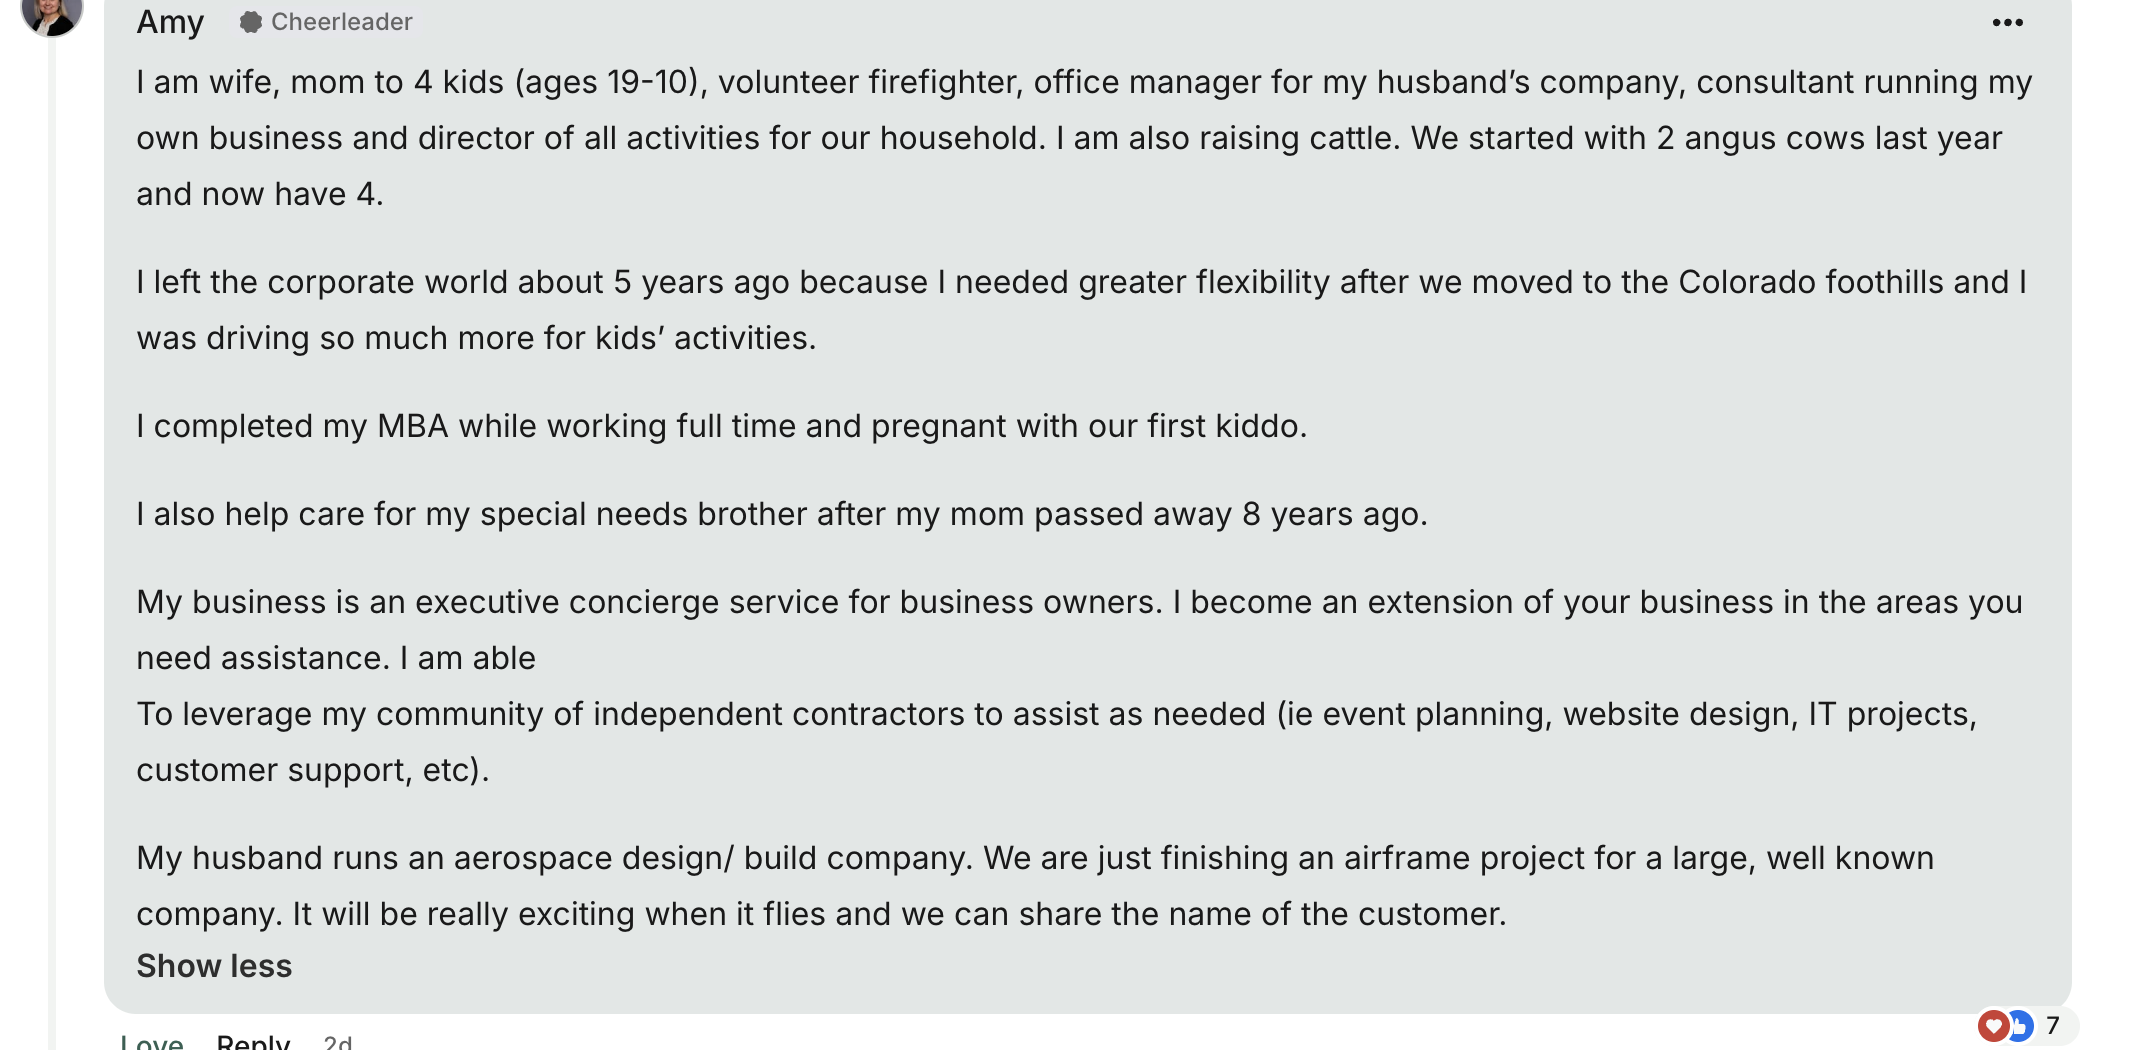This screenshot has height=1050, width=2148.
Task: Click the name Amy in comment header
Action: (170, 21)
